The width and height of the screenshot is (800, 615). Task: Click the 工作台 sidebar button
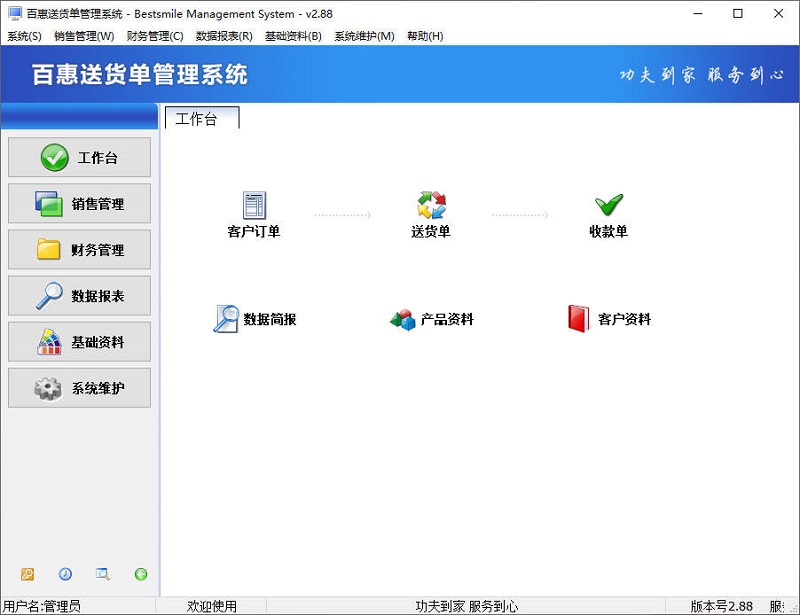click(79, 157)
